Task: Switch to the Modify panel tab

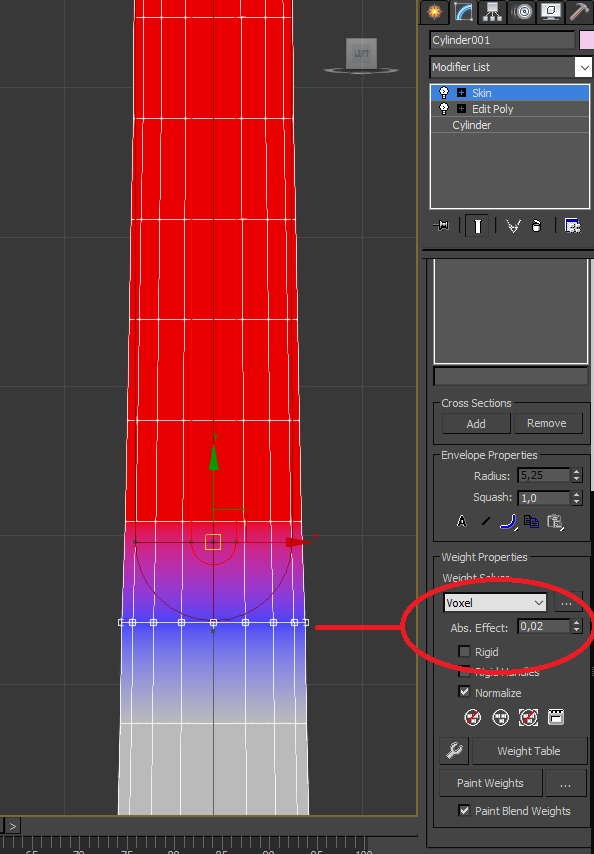Action: [463, 12]
